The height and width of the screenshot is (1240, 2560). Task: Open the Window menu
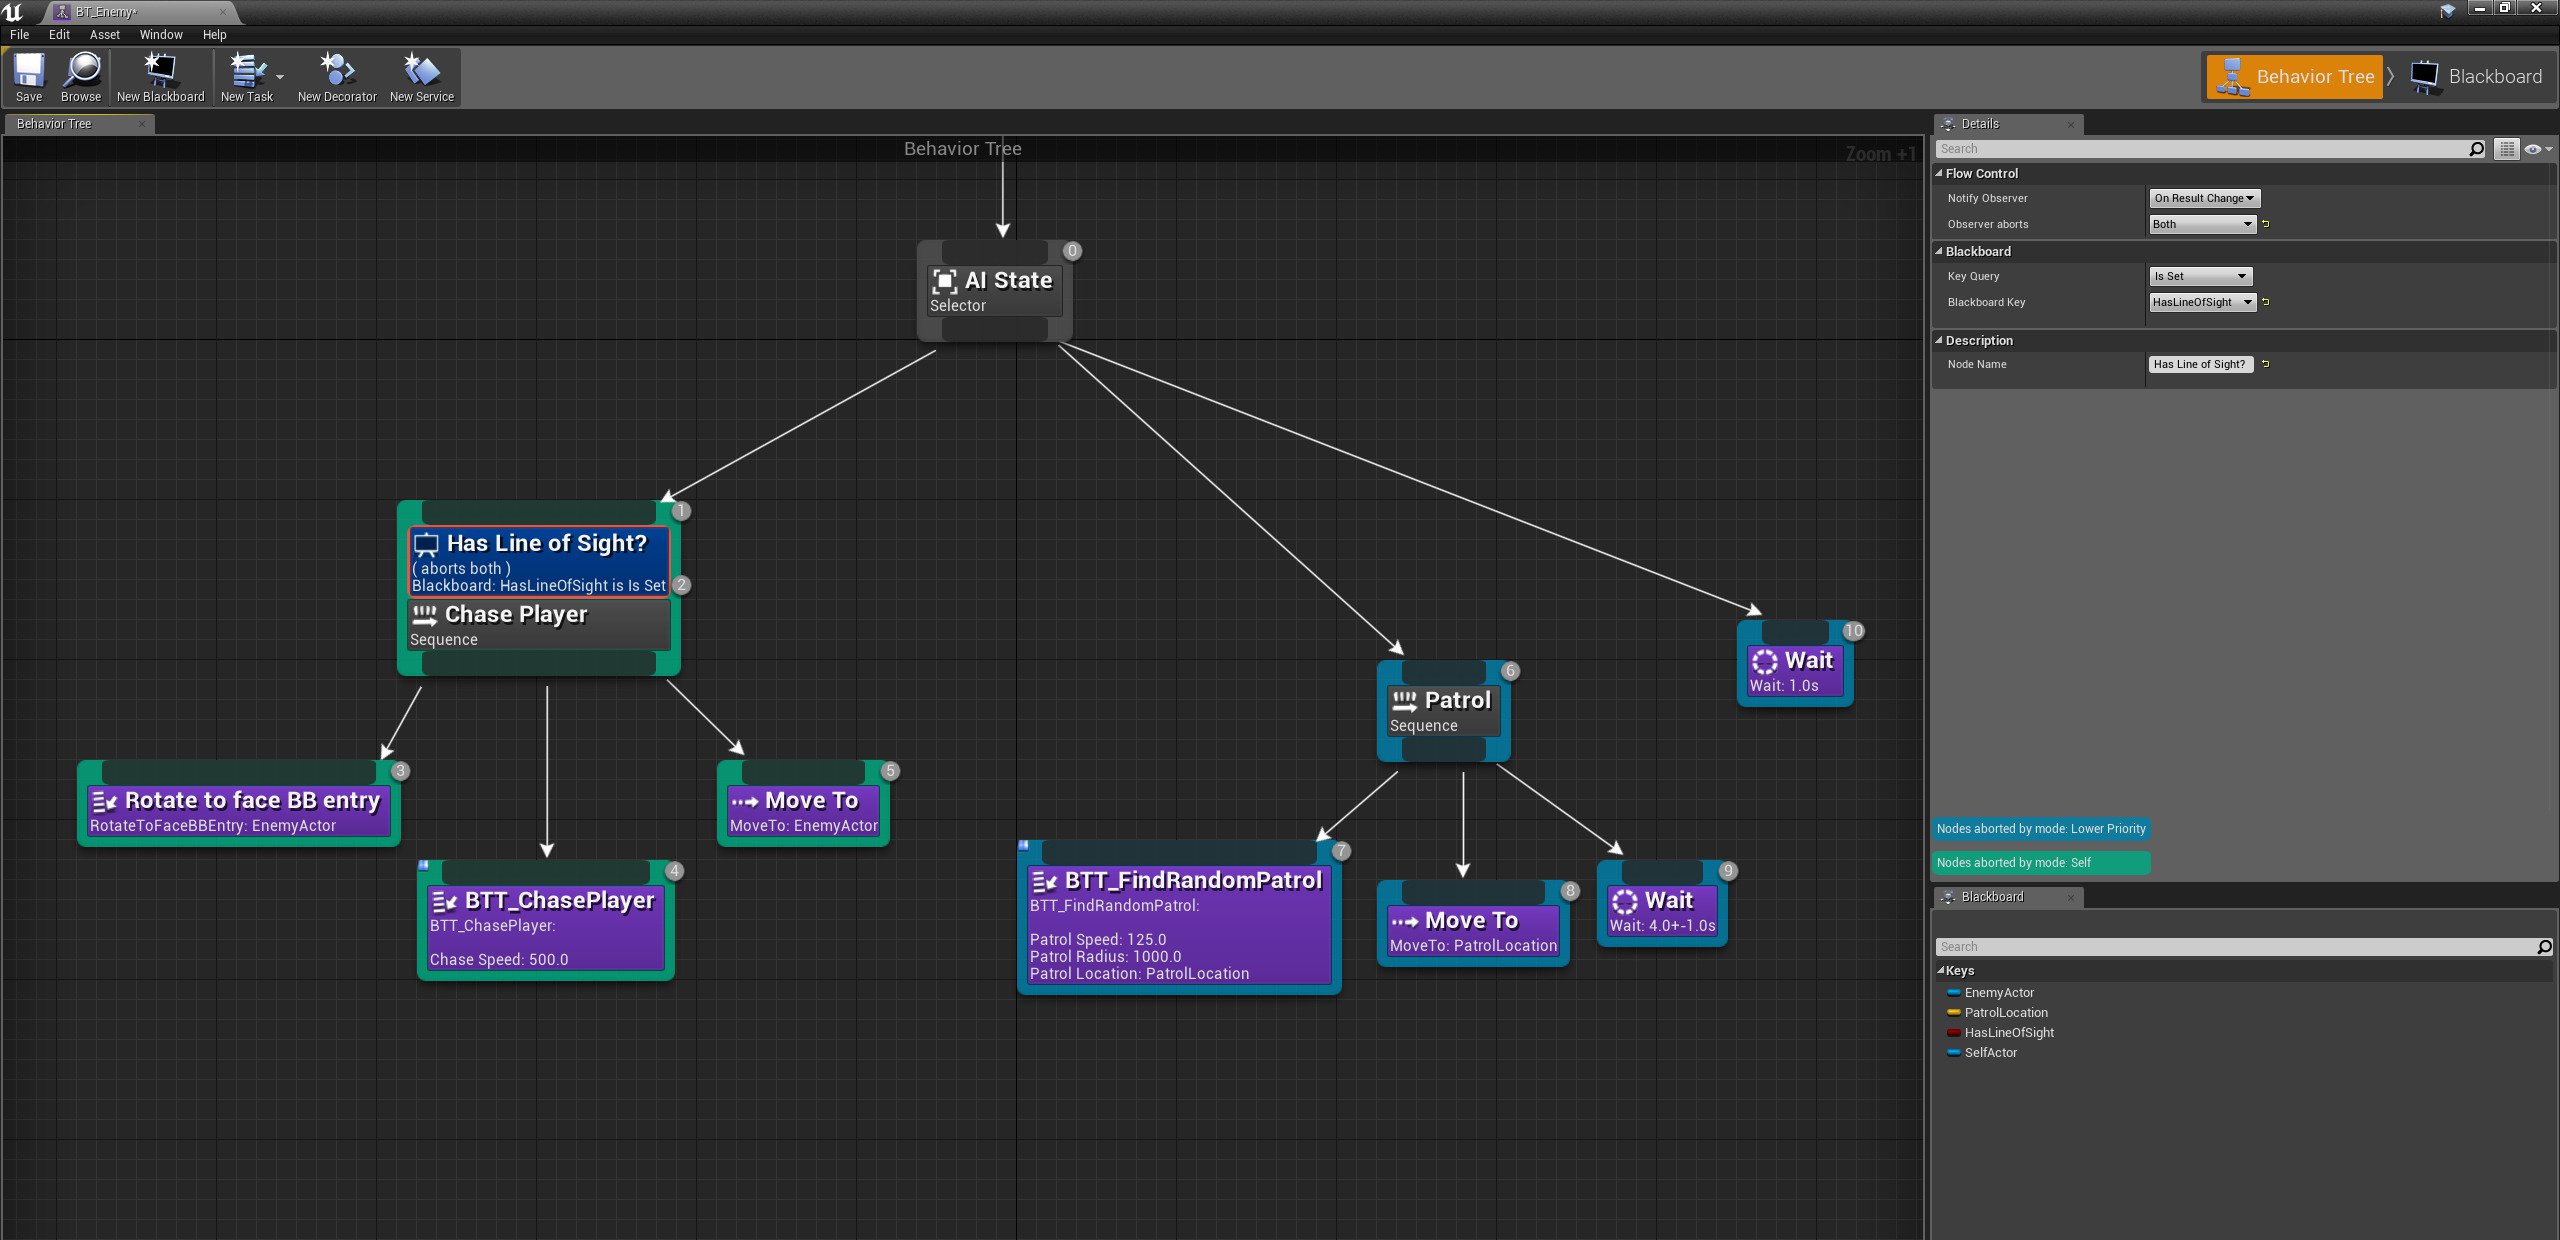pyautogui.click(x=160, y=34)
